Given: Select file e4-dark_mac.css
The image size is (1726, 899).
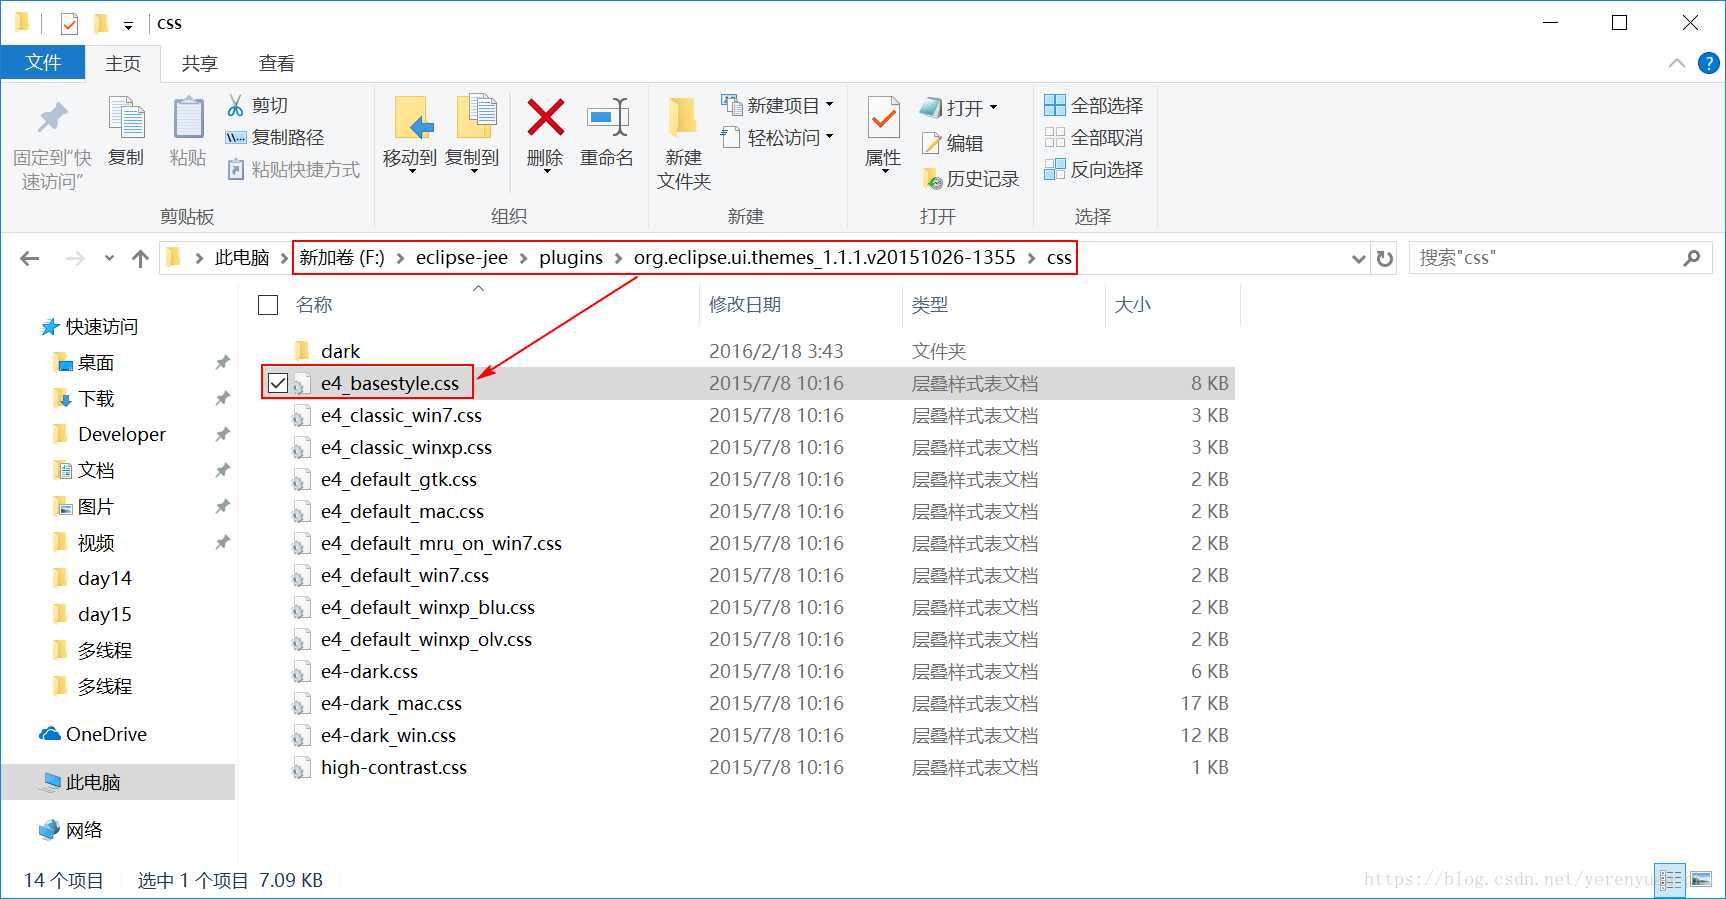Looking at the screenshot, I should click(x=391, y=703).
